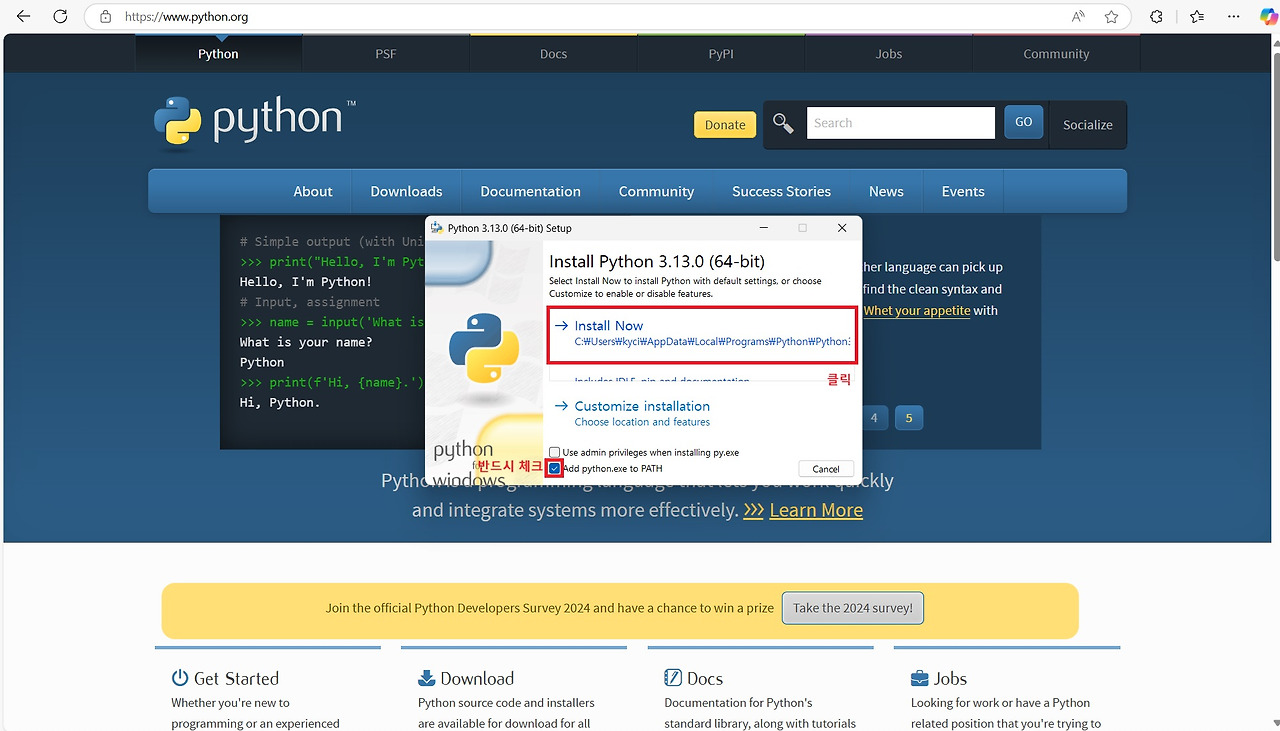Viewport: 1280px width, 731px height.
Task: Open the Events navigation menu
Action: [x=963, y=191]
